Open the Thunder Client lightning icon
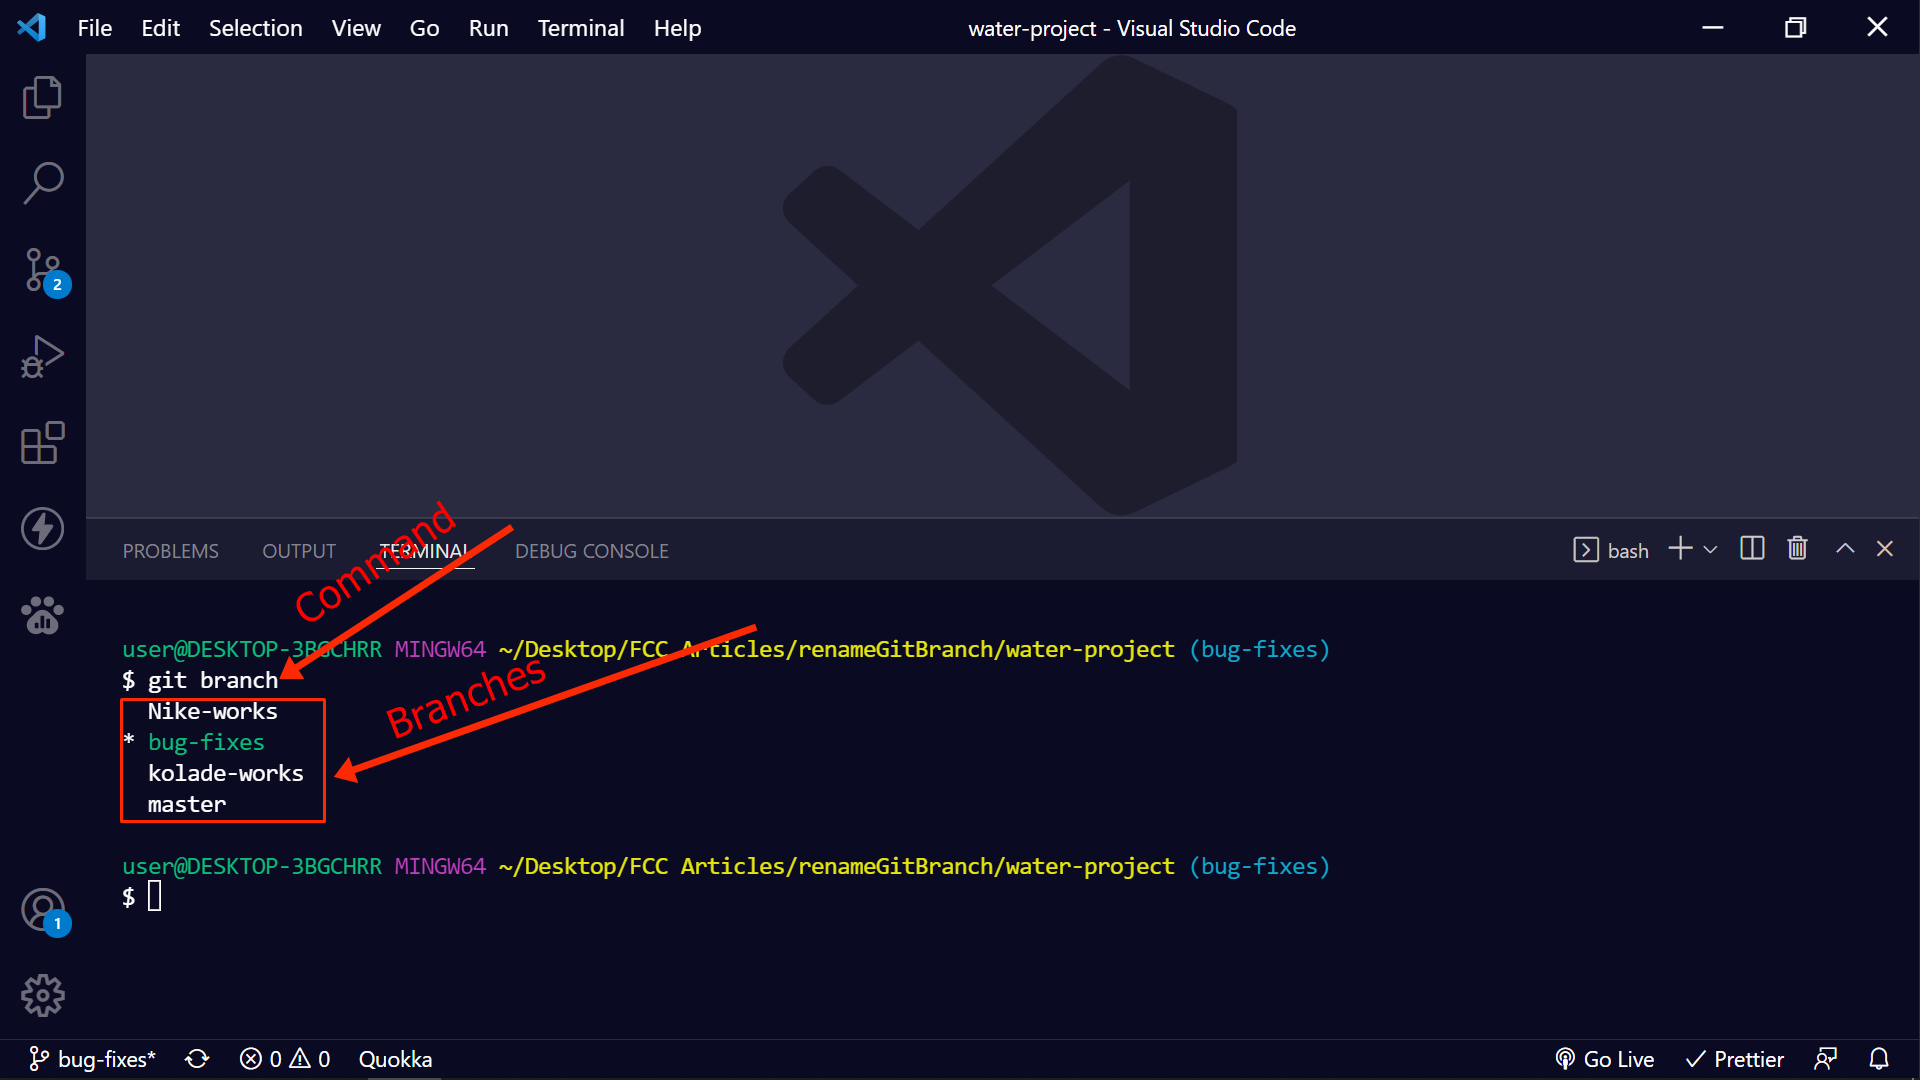Image resolution: width=1920 pixels, height=1080 pixels. (x=42, y=528)
